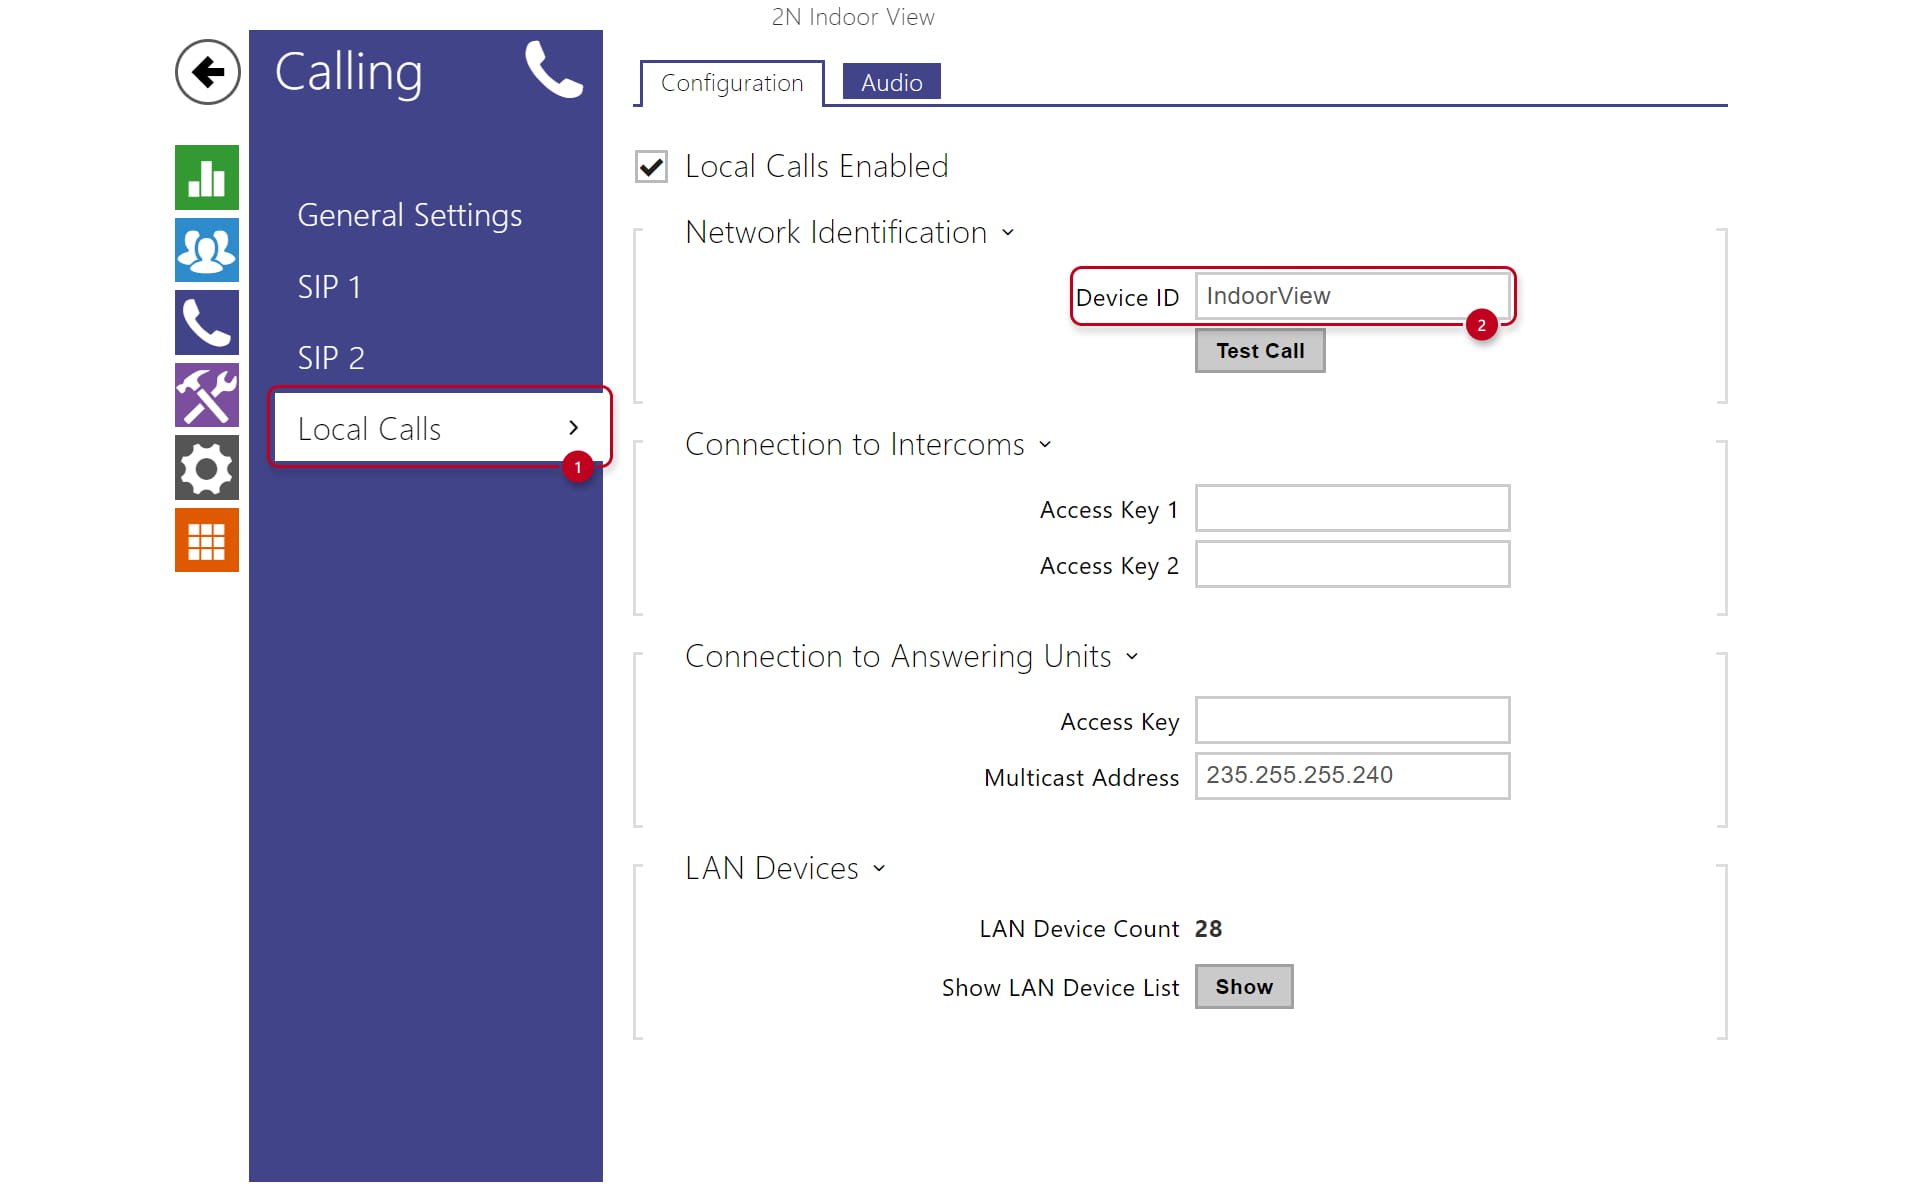Click the back arrow button
The image size is (1920, 1200).
click(x=207, y=72)
